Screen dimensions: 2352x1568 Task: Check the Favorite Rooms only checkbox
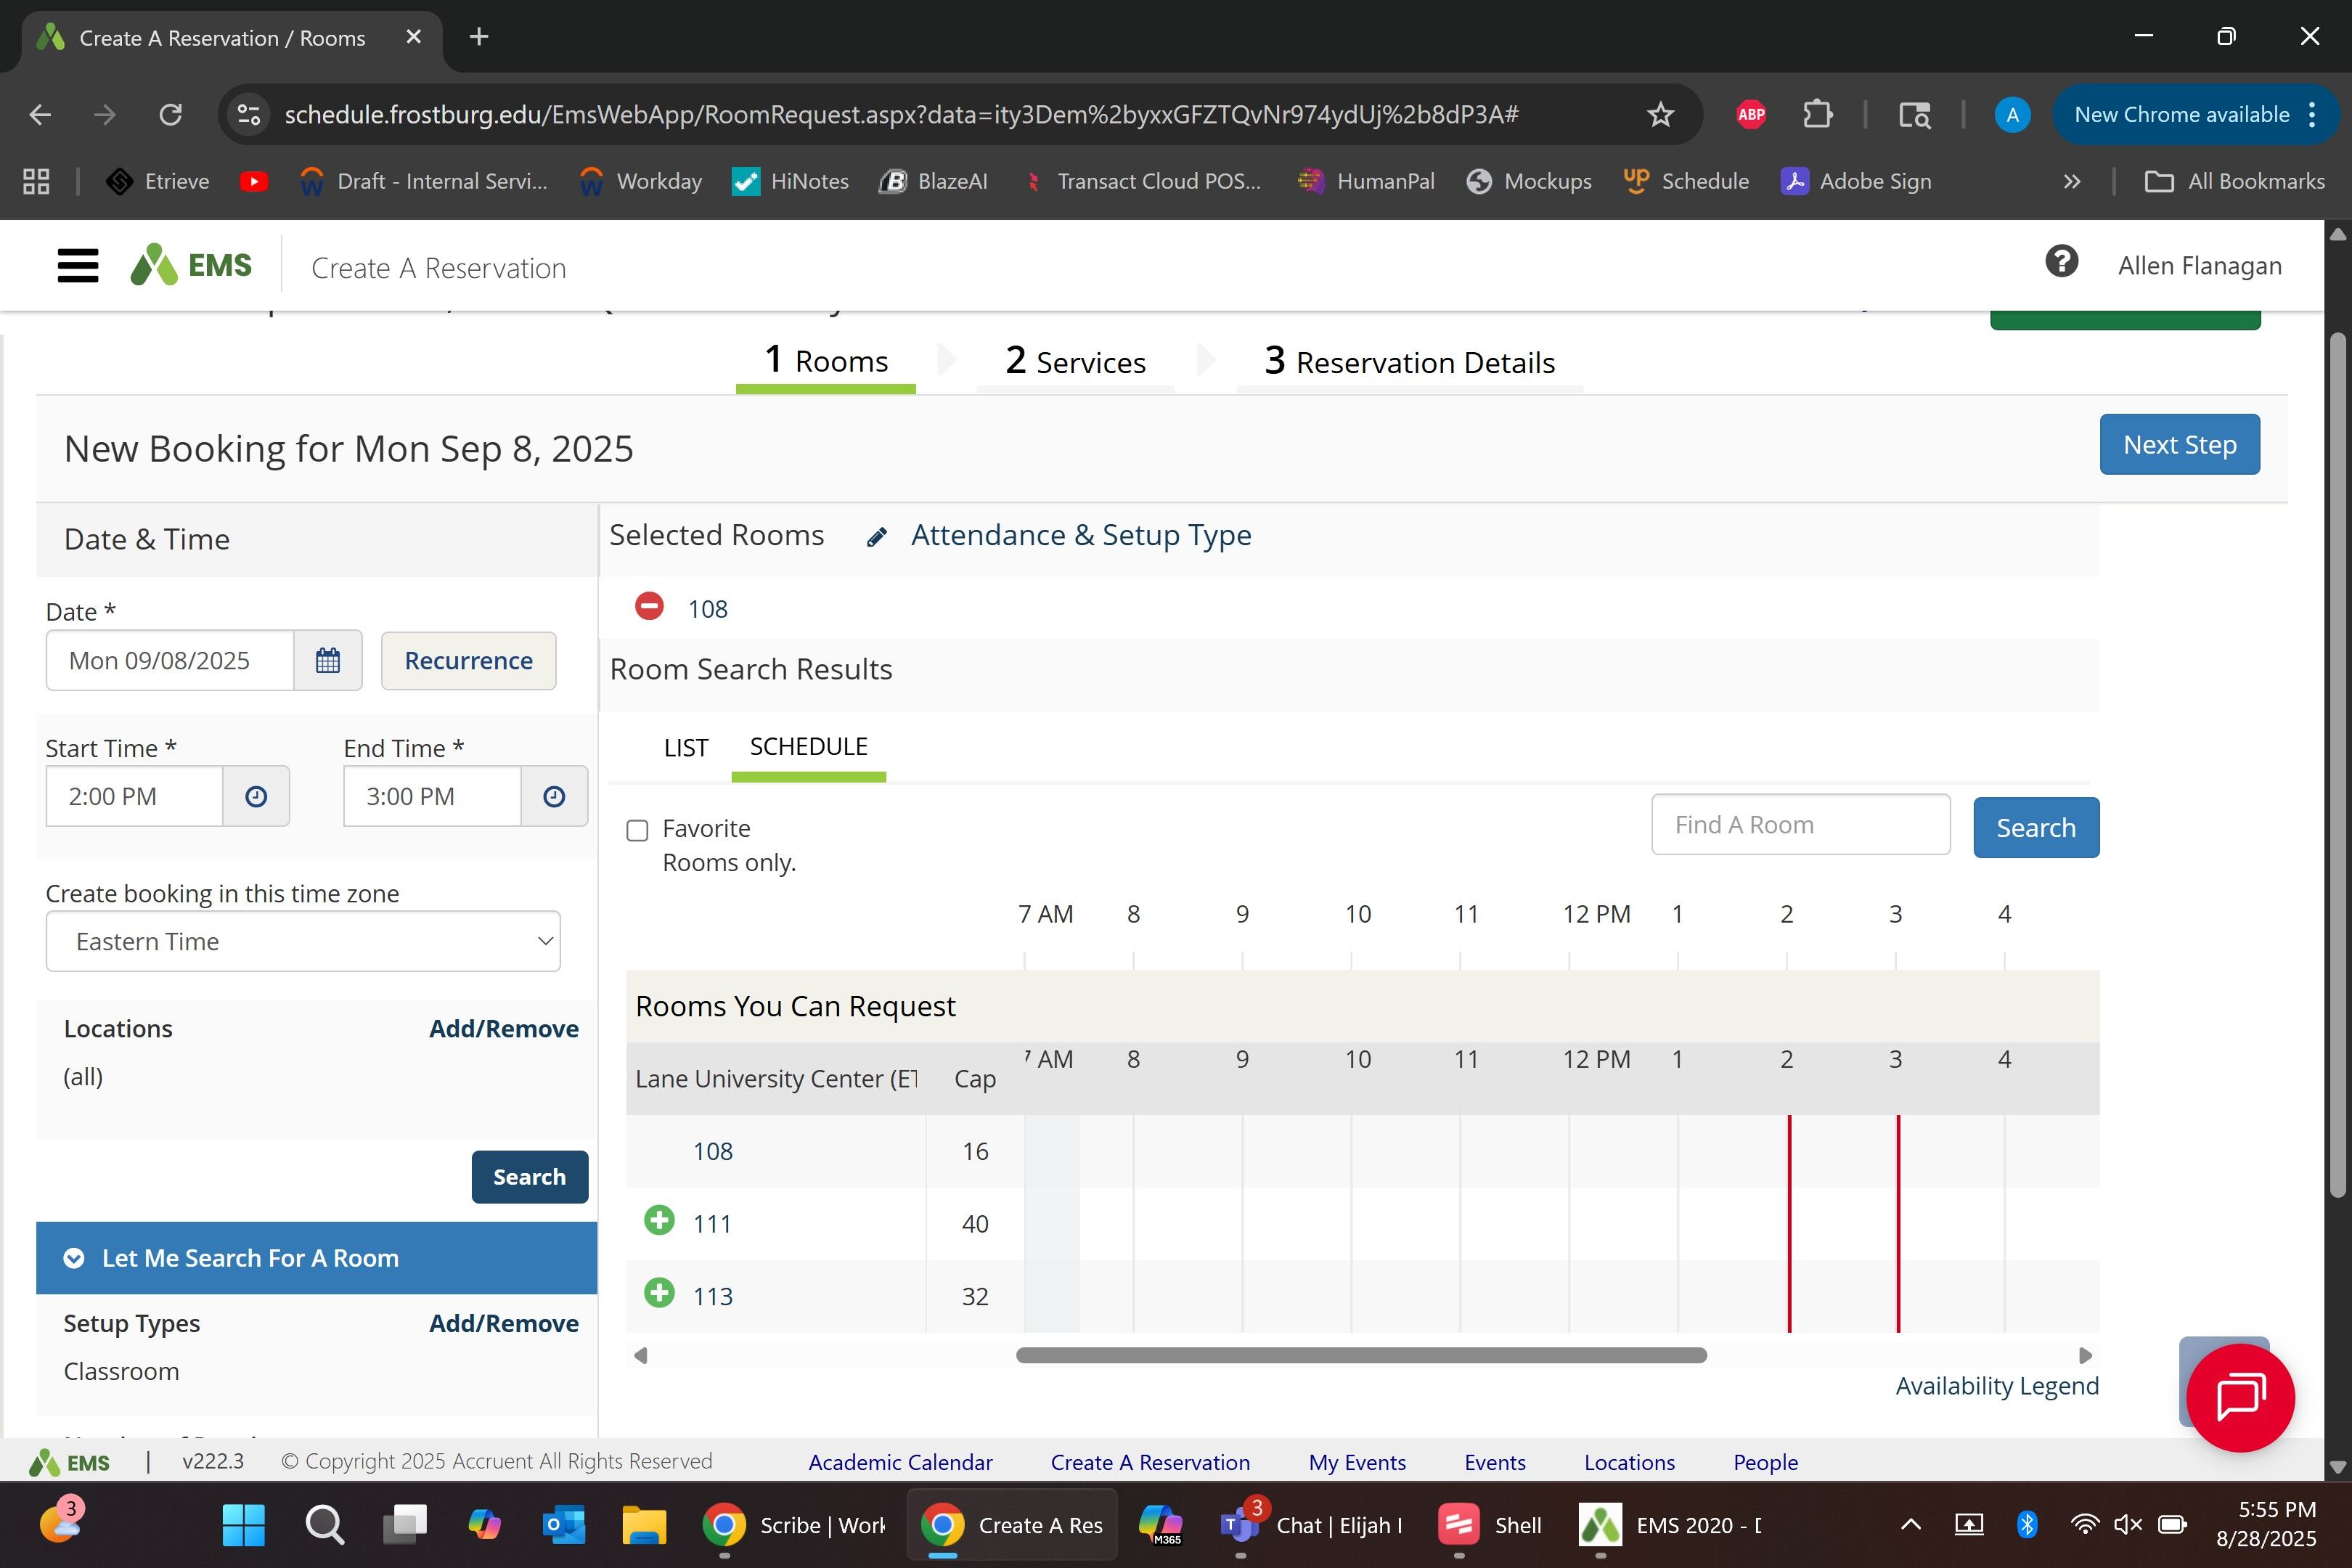point(637,830)
